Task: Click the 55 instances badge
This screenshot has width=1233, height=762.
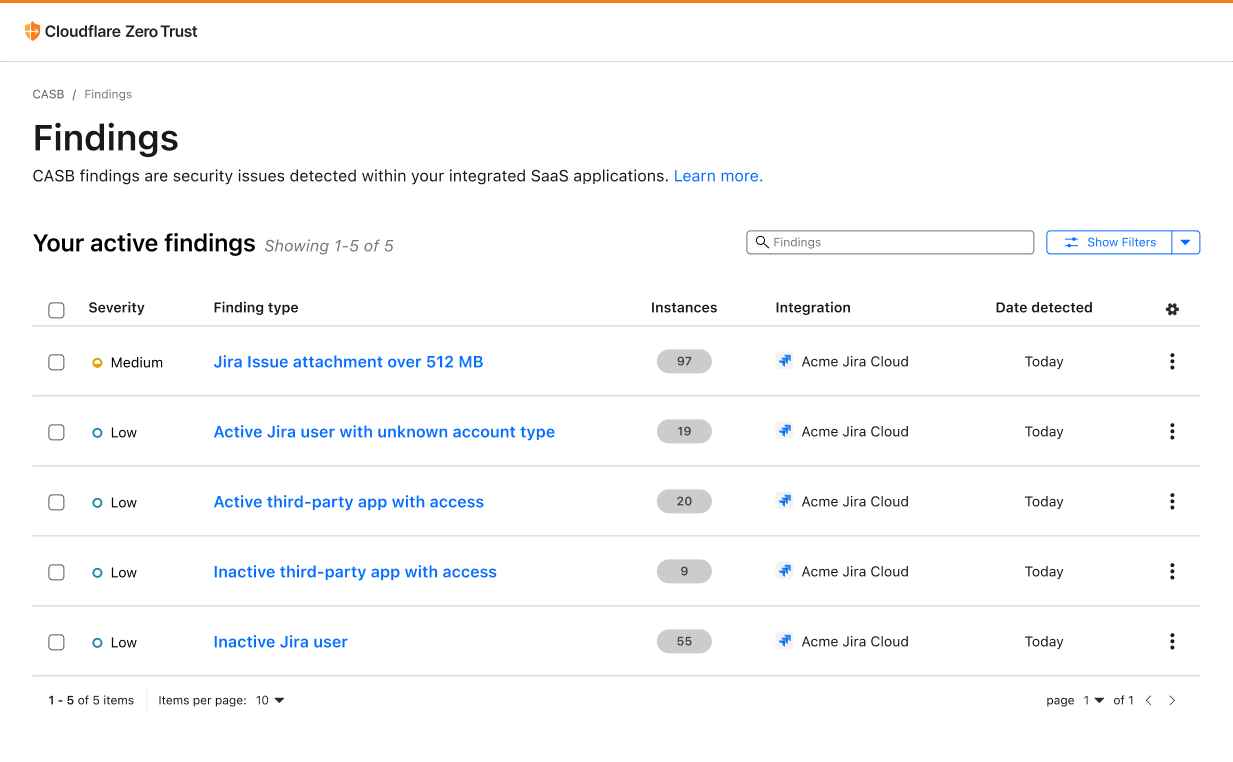Action: 684,641
